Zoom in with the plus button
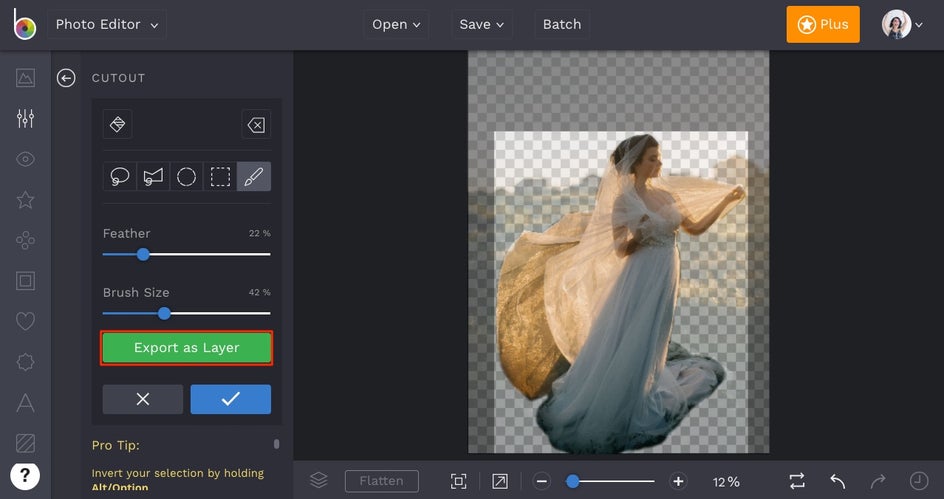 coord(678,481)
